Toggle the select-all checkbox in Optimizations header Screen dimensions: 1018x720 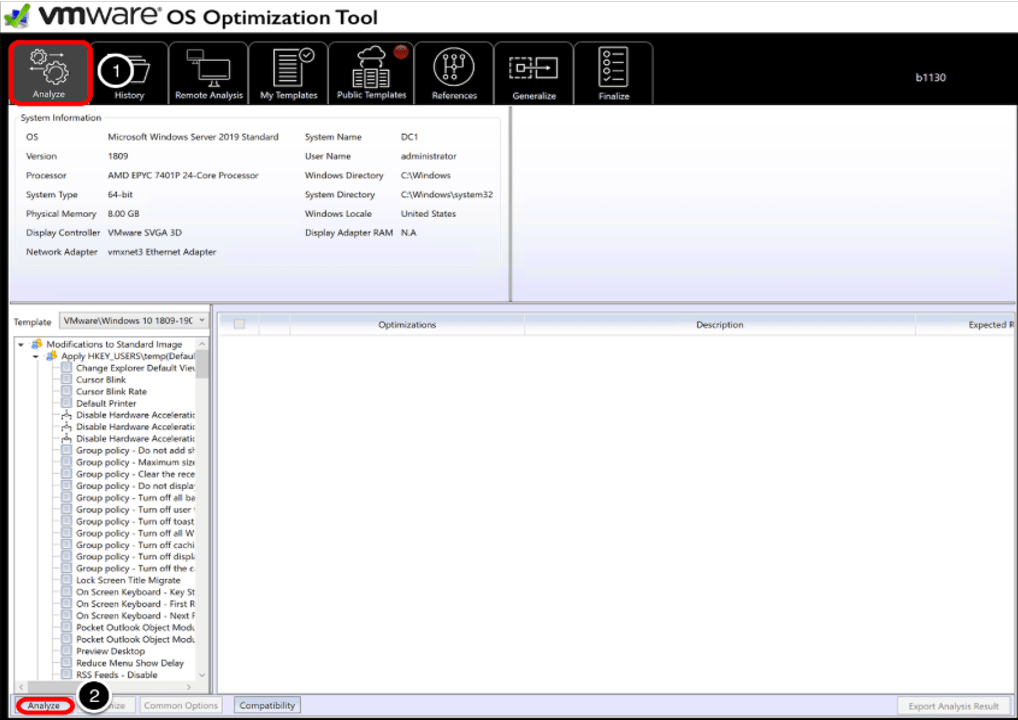239,324
